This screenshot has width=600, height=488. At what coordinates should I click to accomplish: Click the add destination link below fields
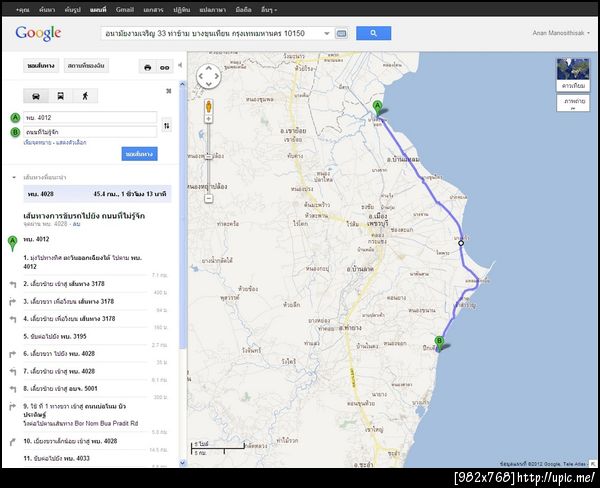(37, 143)
